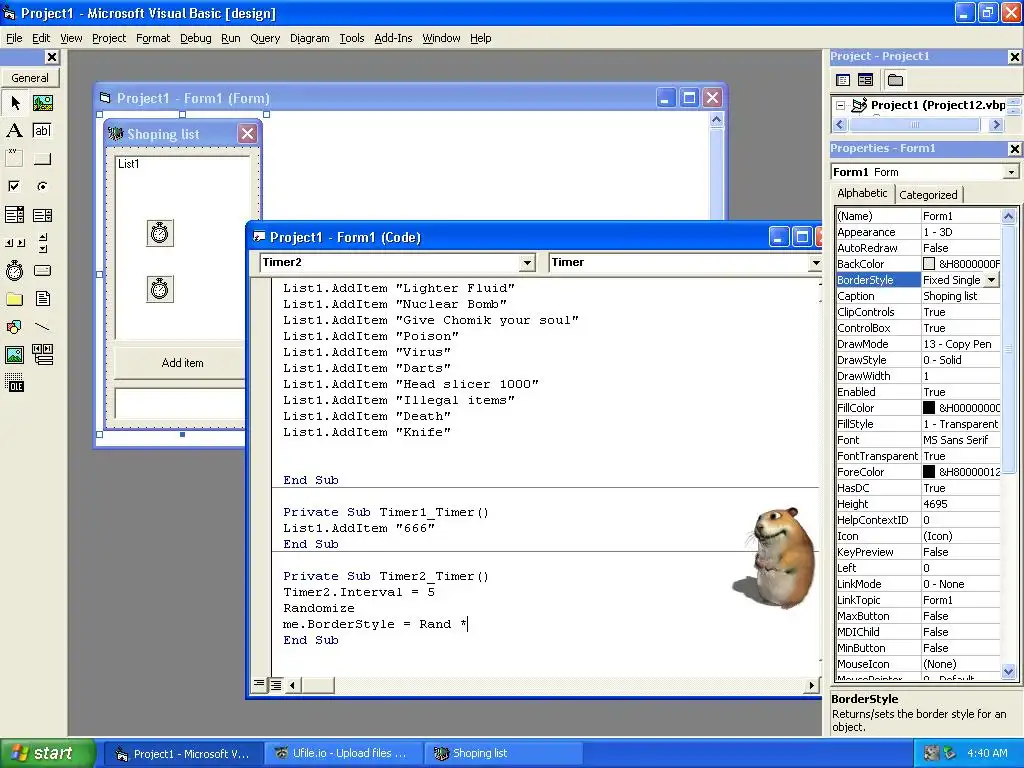Image resolution: width=1024 pixels, height=768 pixels.
Task: Select the PictureBox tool in the toolbox
Action: click(x=42, y=103)
